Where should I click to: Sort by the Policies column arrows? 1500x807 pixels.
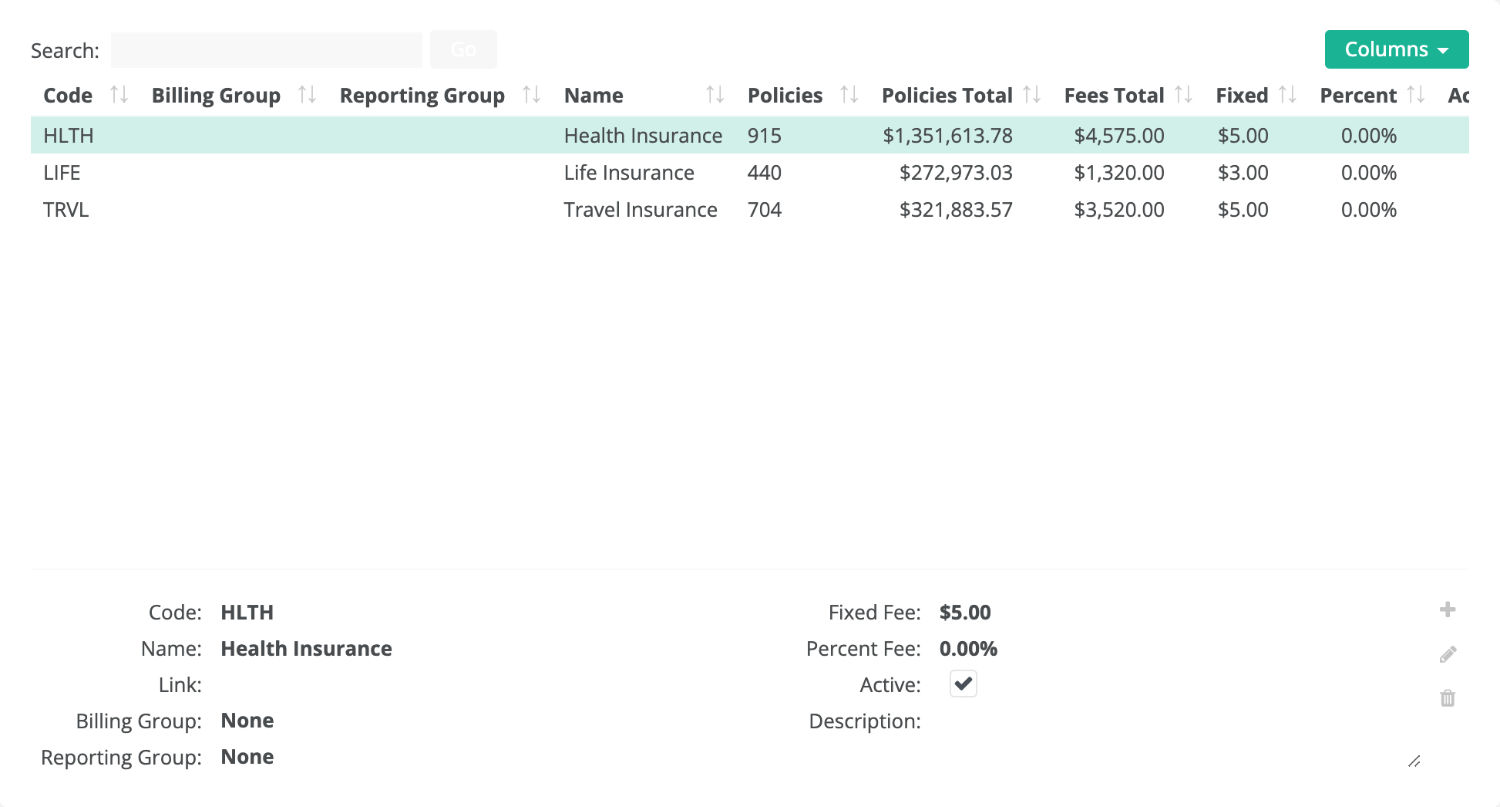849,95
